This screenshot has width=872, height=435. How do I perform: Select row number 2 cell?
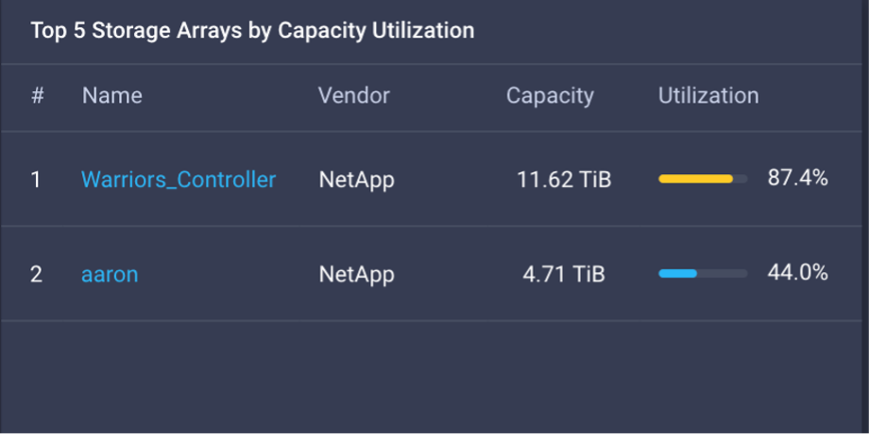[36, 274]
